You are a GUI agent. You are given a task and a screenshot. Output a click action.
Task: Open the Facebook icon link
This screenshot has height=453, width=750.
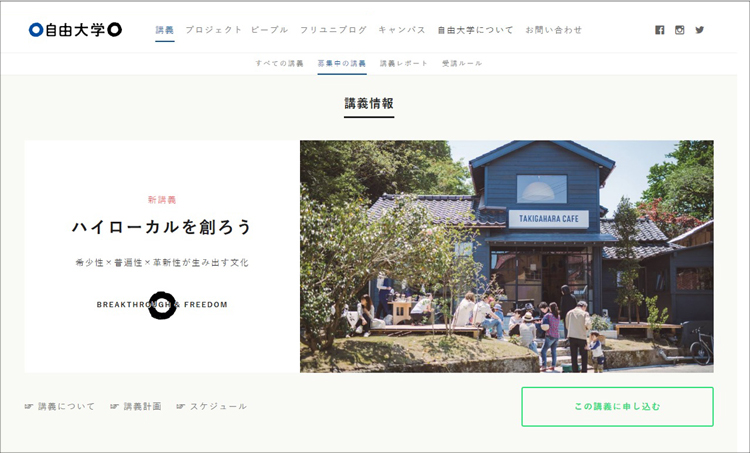click(660, 30)
